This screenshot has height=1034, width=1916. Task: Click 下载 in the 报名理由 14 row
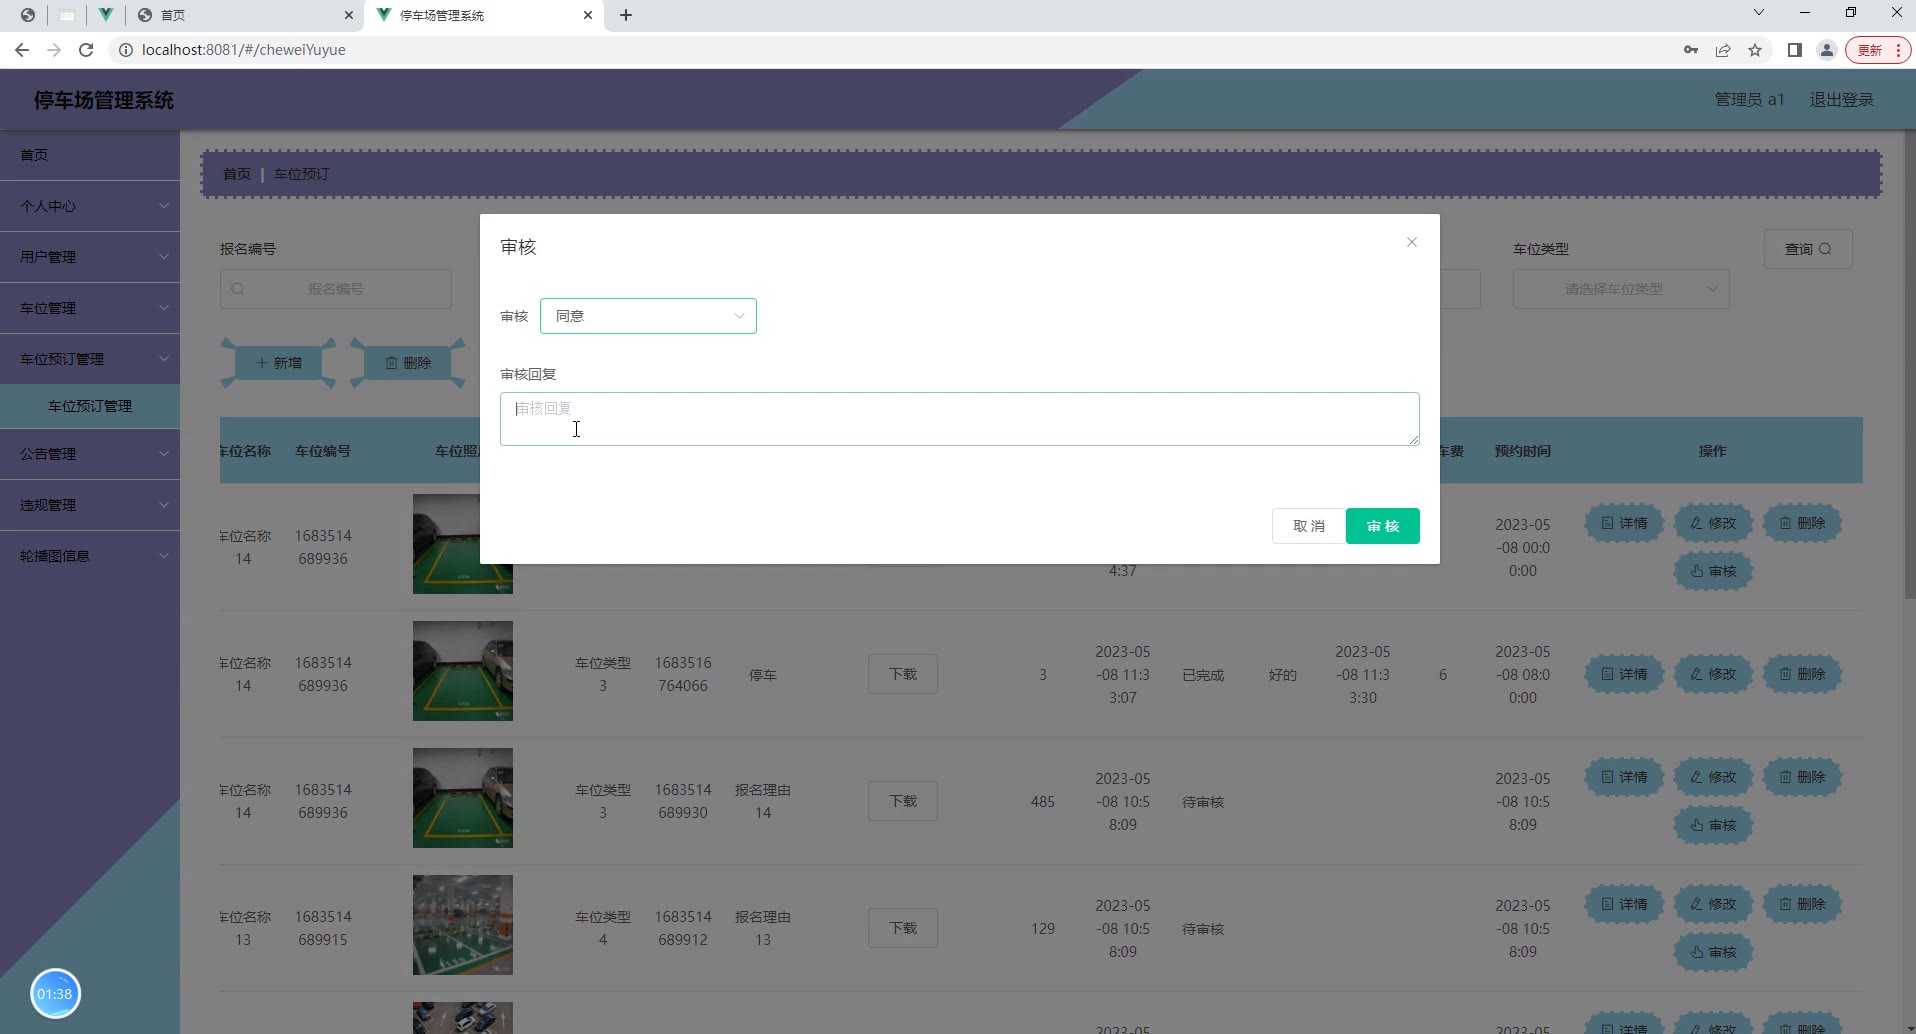point(903,801)
